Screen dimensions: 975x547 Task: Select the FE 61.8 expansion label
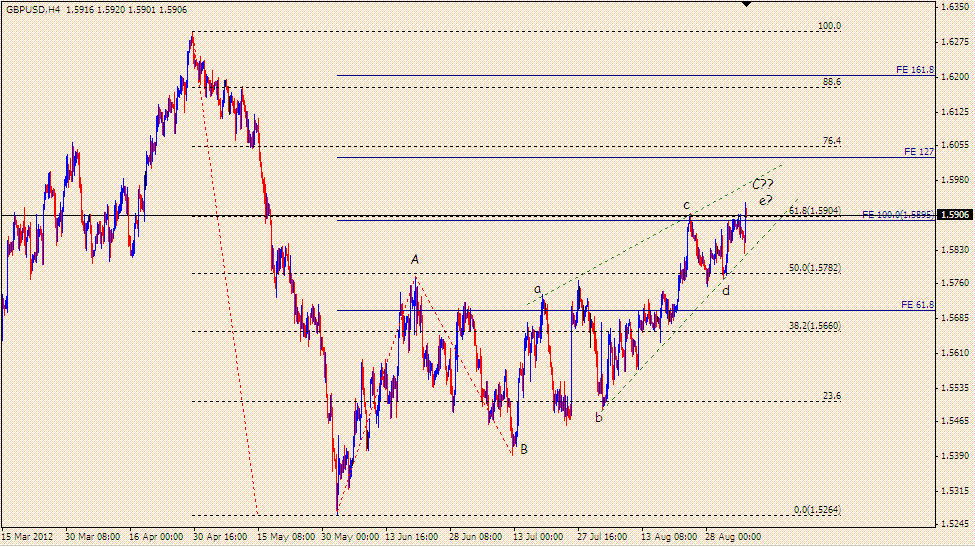pos(917,305)
